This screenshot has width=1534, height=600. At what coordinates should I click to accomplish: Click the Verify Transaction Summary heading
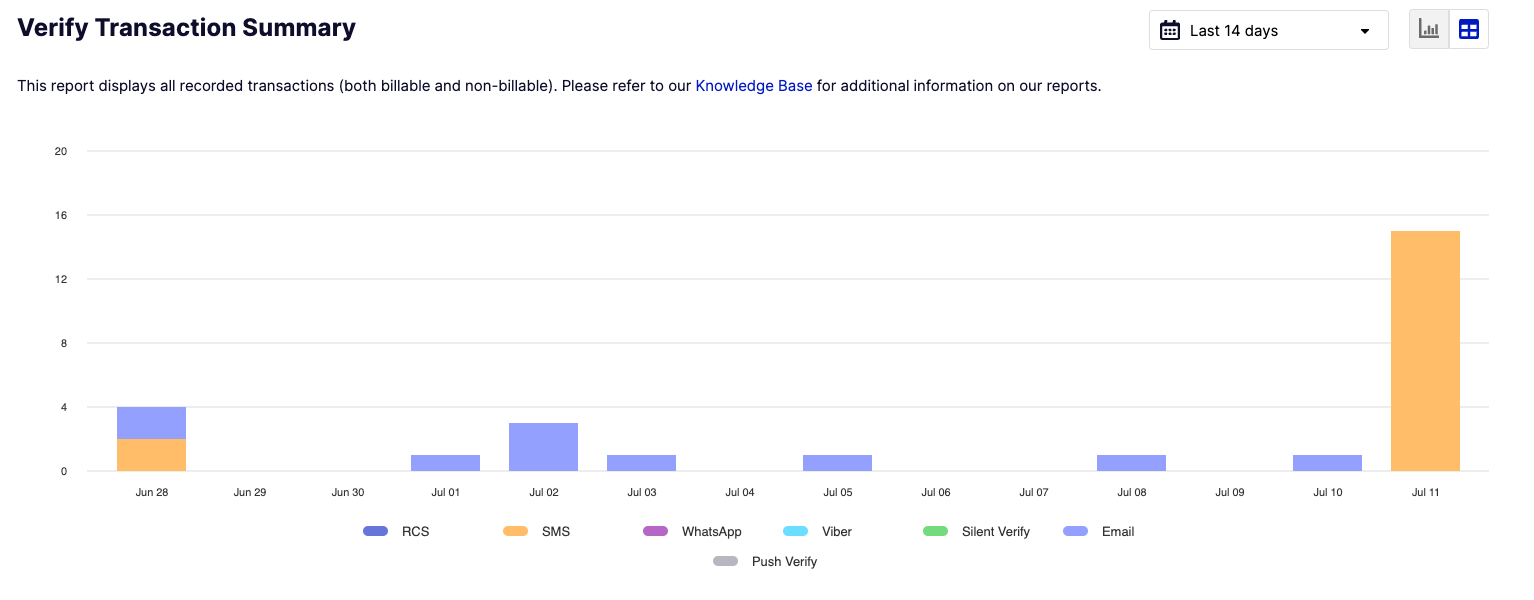[x=187, y=28]
